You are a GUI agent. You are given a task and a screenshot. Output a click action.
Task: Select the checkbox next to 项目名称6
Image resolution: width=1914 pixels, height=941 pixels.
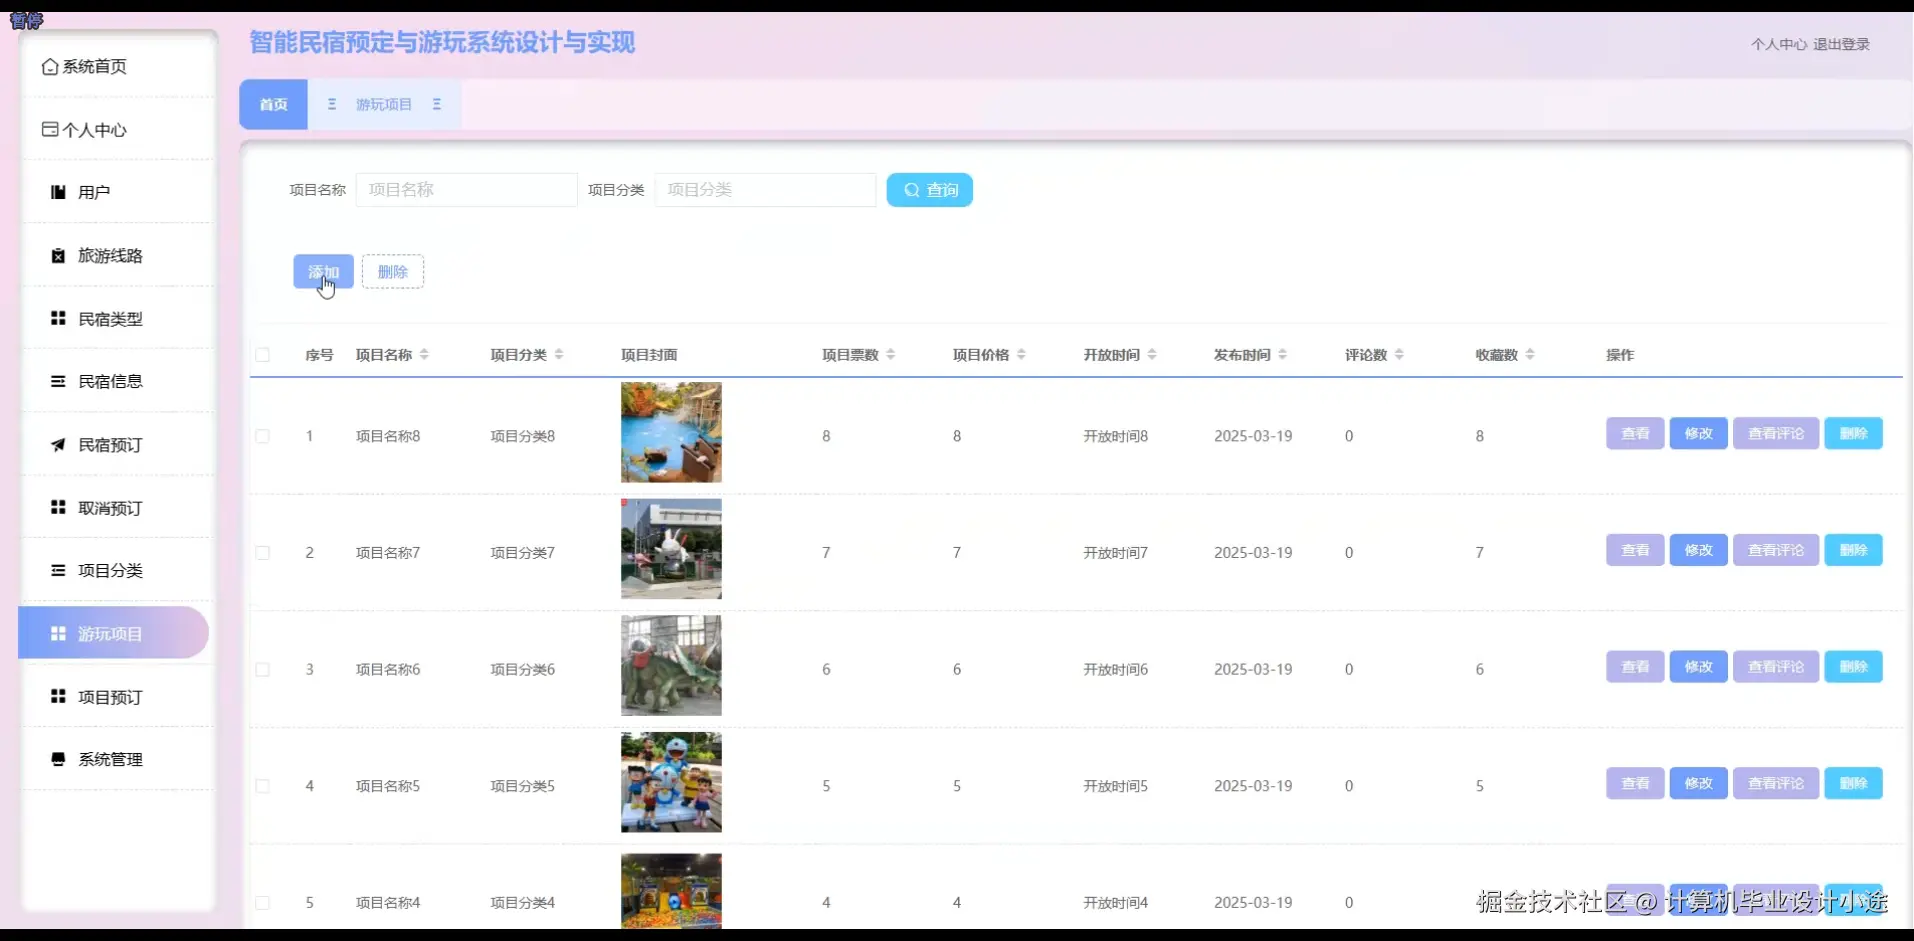(x=263, y=669)
